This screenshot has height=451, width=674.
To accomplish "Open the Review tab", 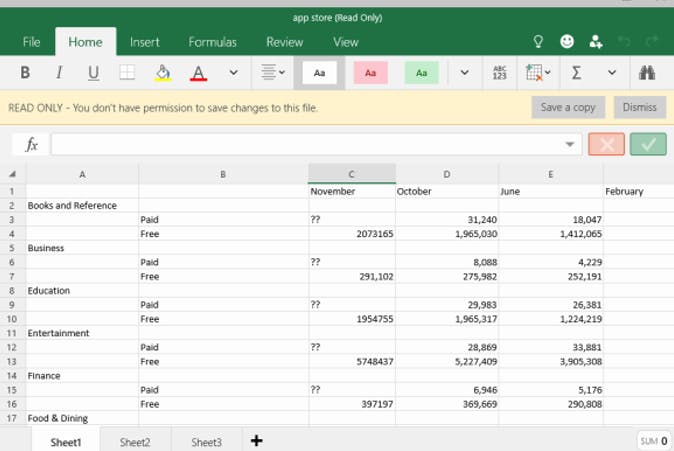I will [285, 42].
